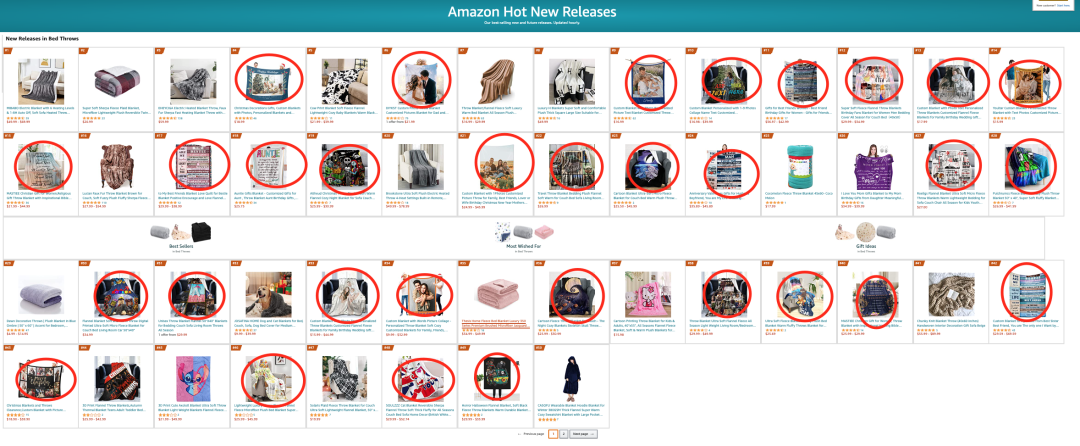Screen dimensions: 1080x446
Task: Select the wedding couple photo blanket thumbnail
Action: click(x=419, y=81)
